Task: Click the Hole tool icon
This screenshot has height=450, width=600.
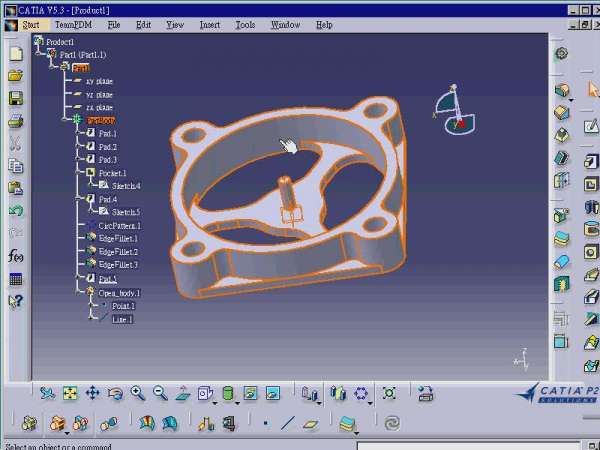Action: coord(592,252)
